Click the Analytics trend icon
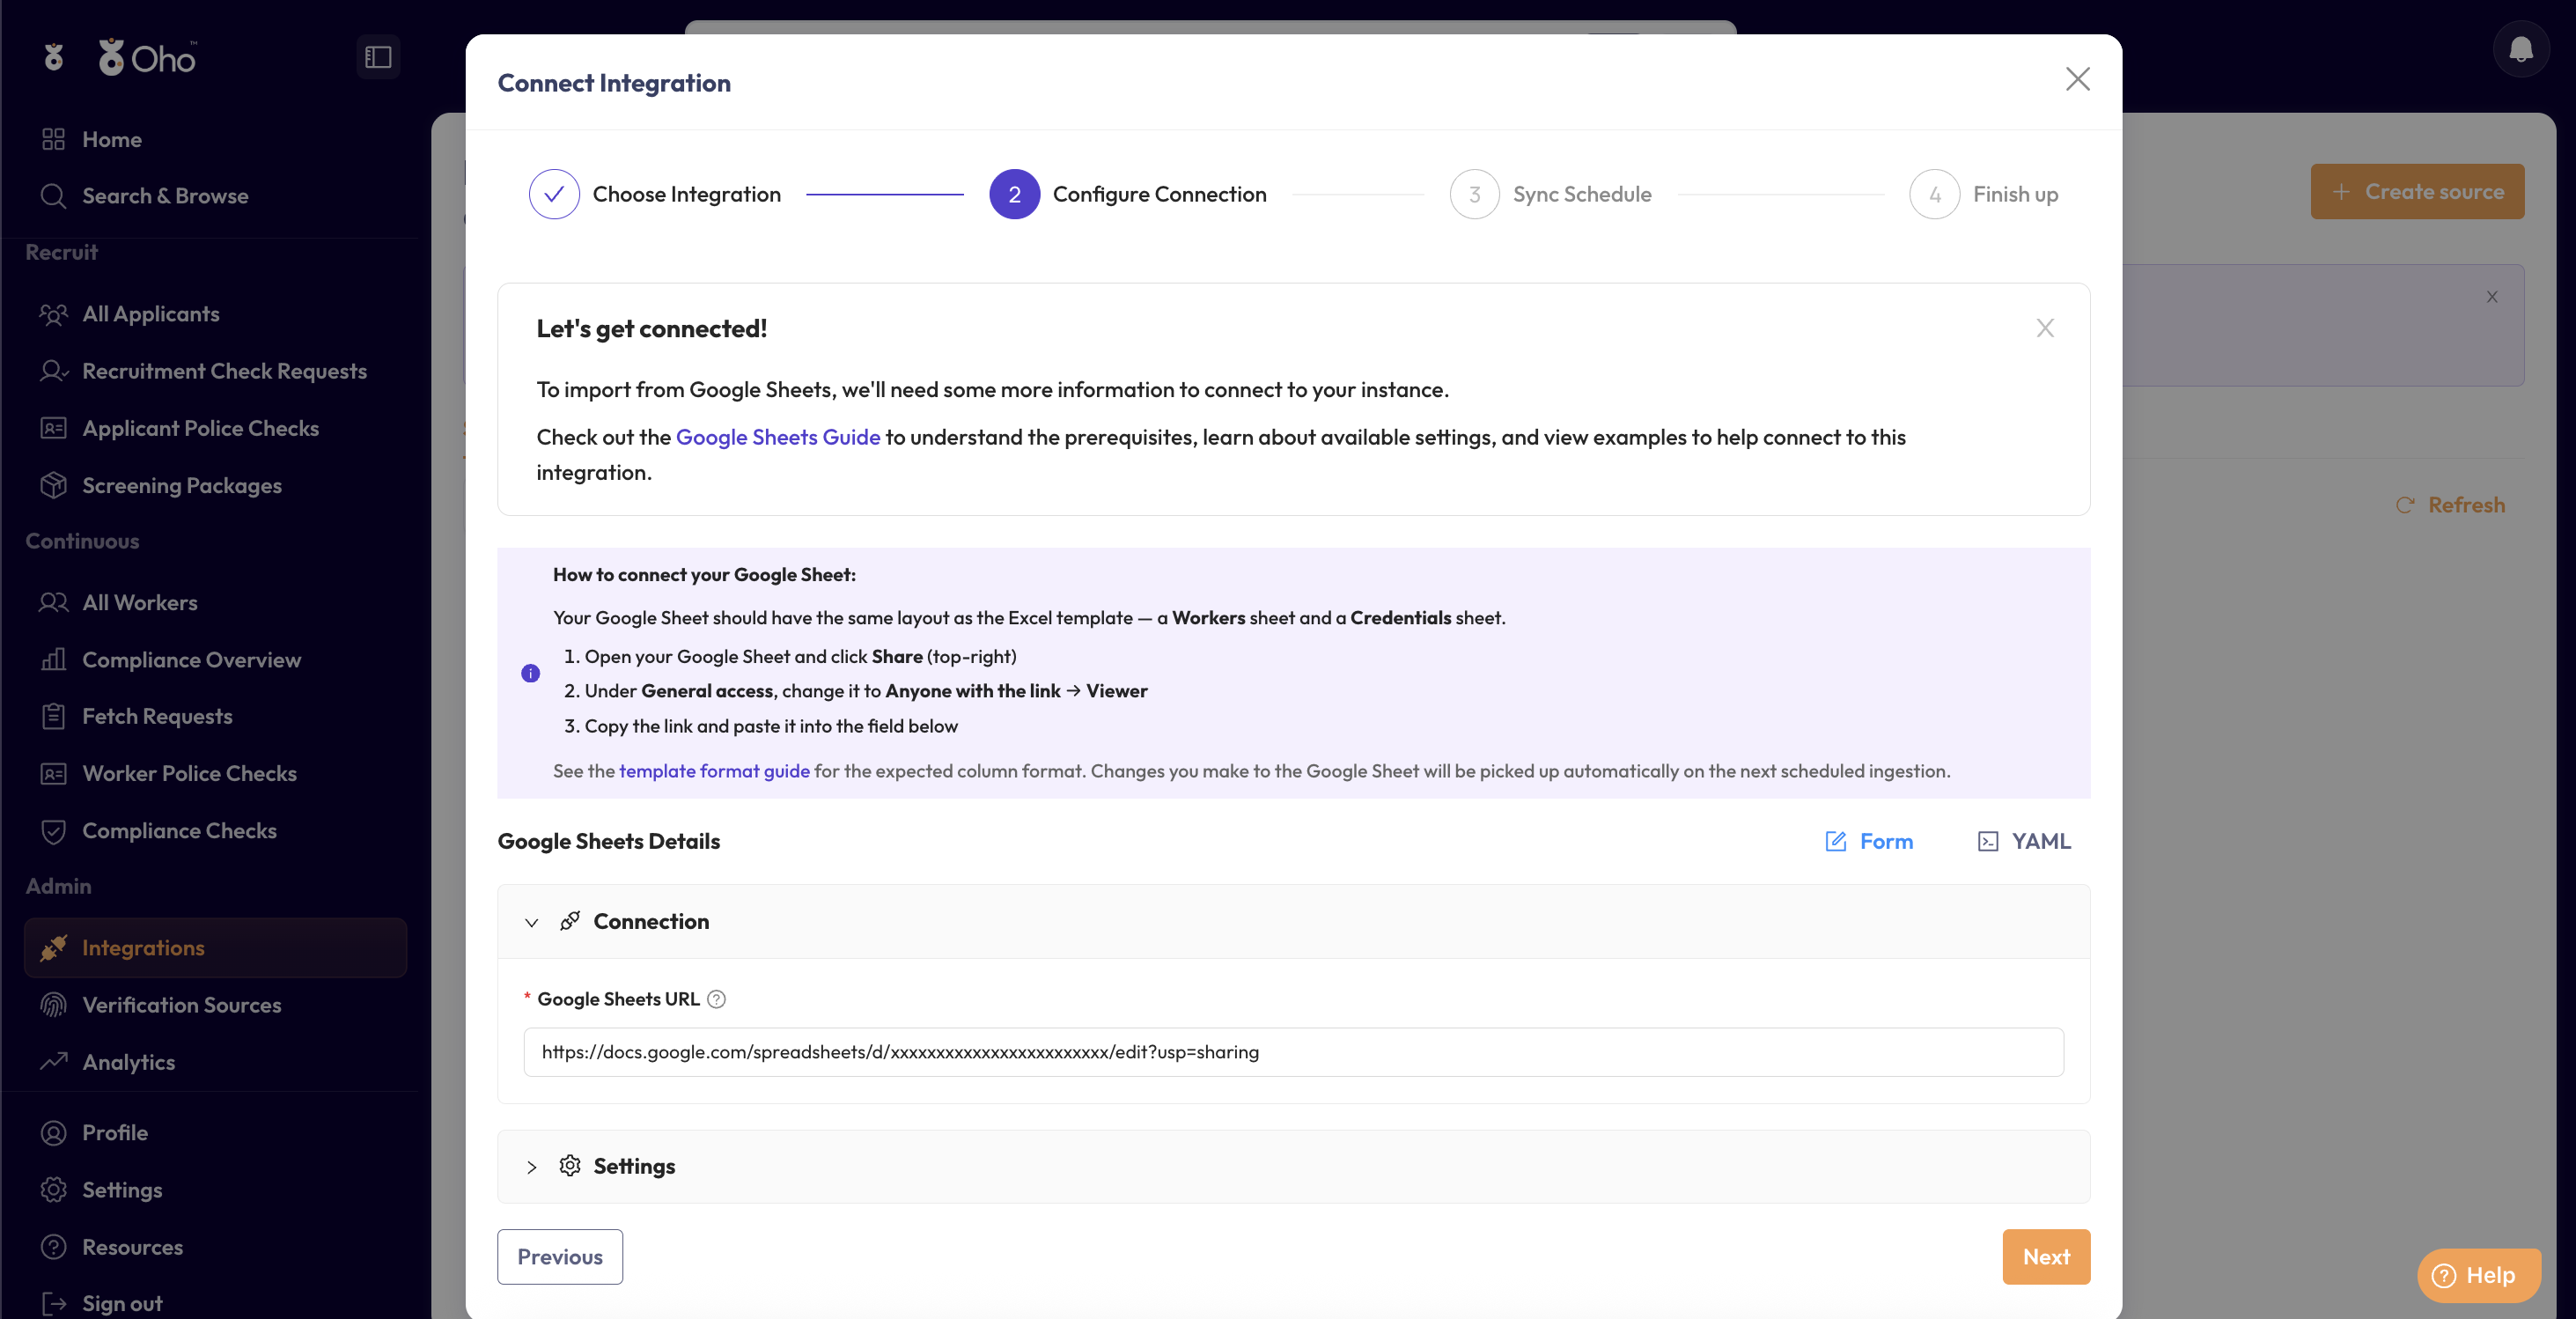The width and height of the screenshot is (2576, 1319). [54, 1062]
